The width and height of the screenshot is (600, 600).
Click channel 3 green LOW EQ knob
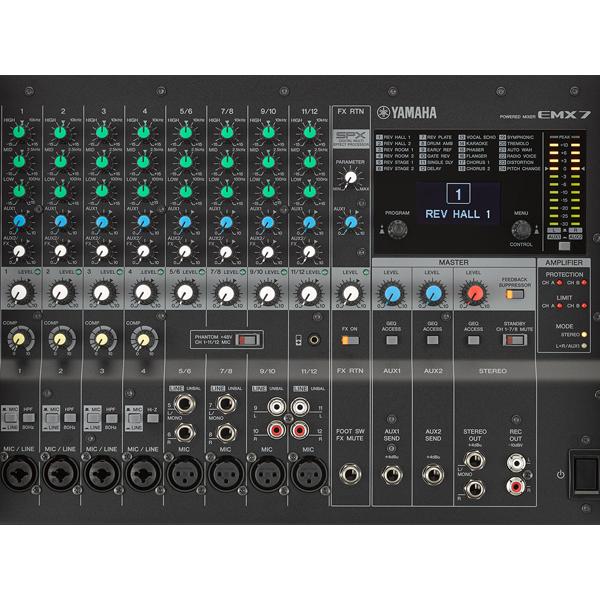click(102, 191)
